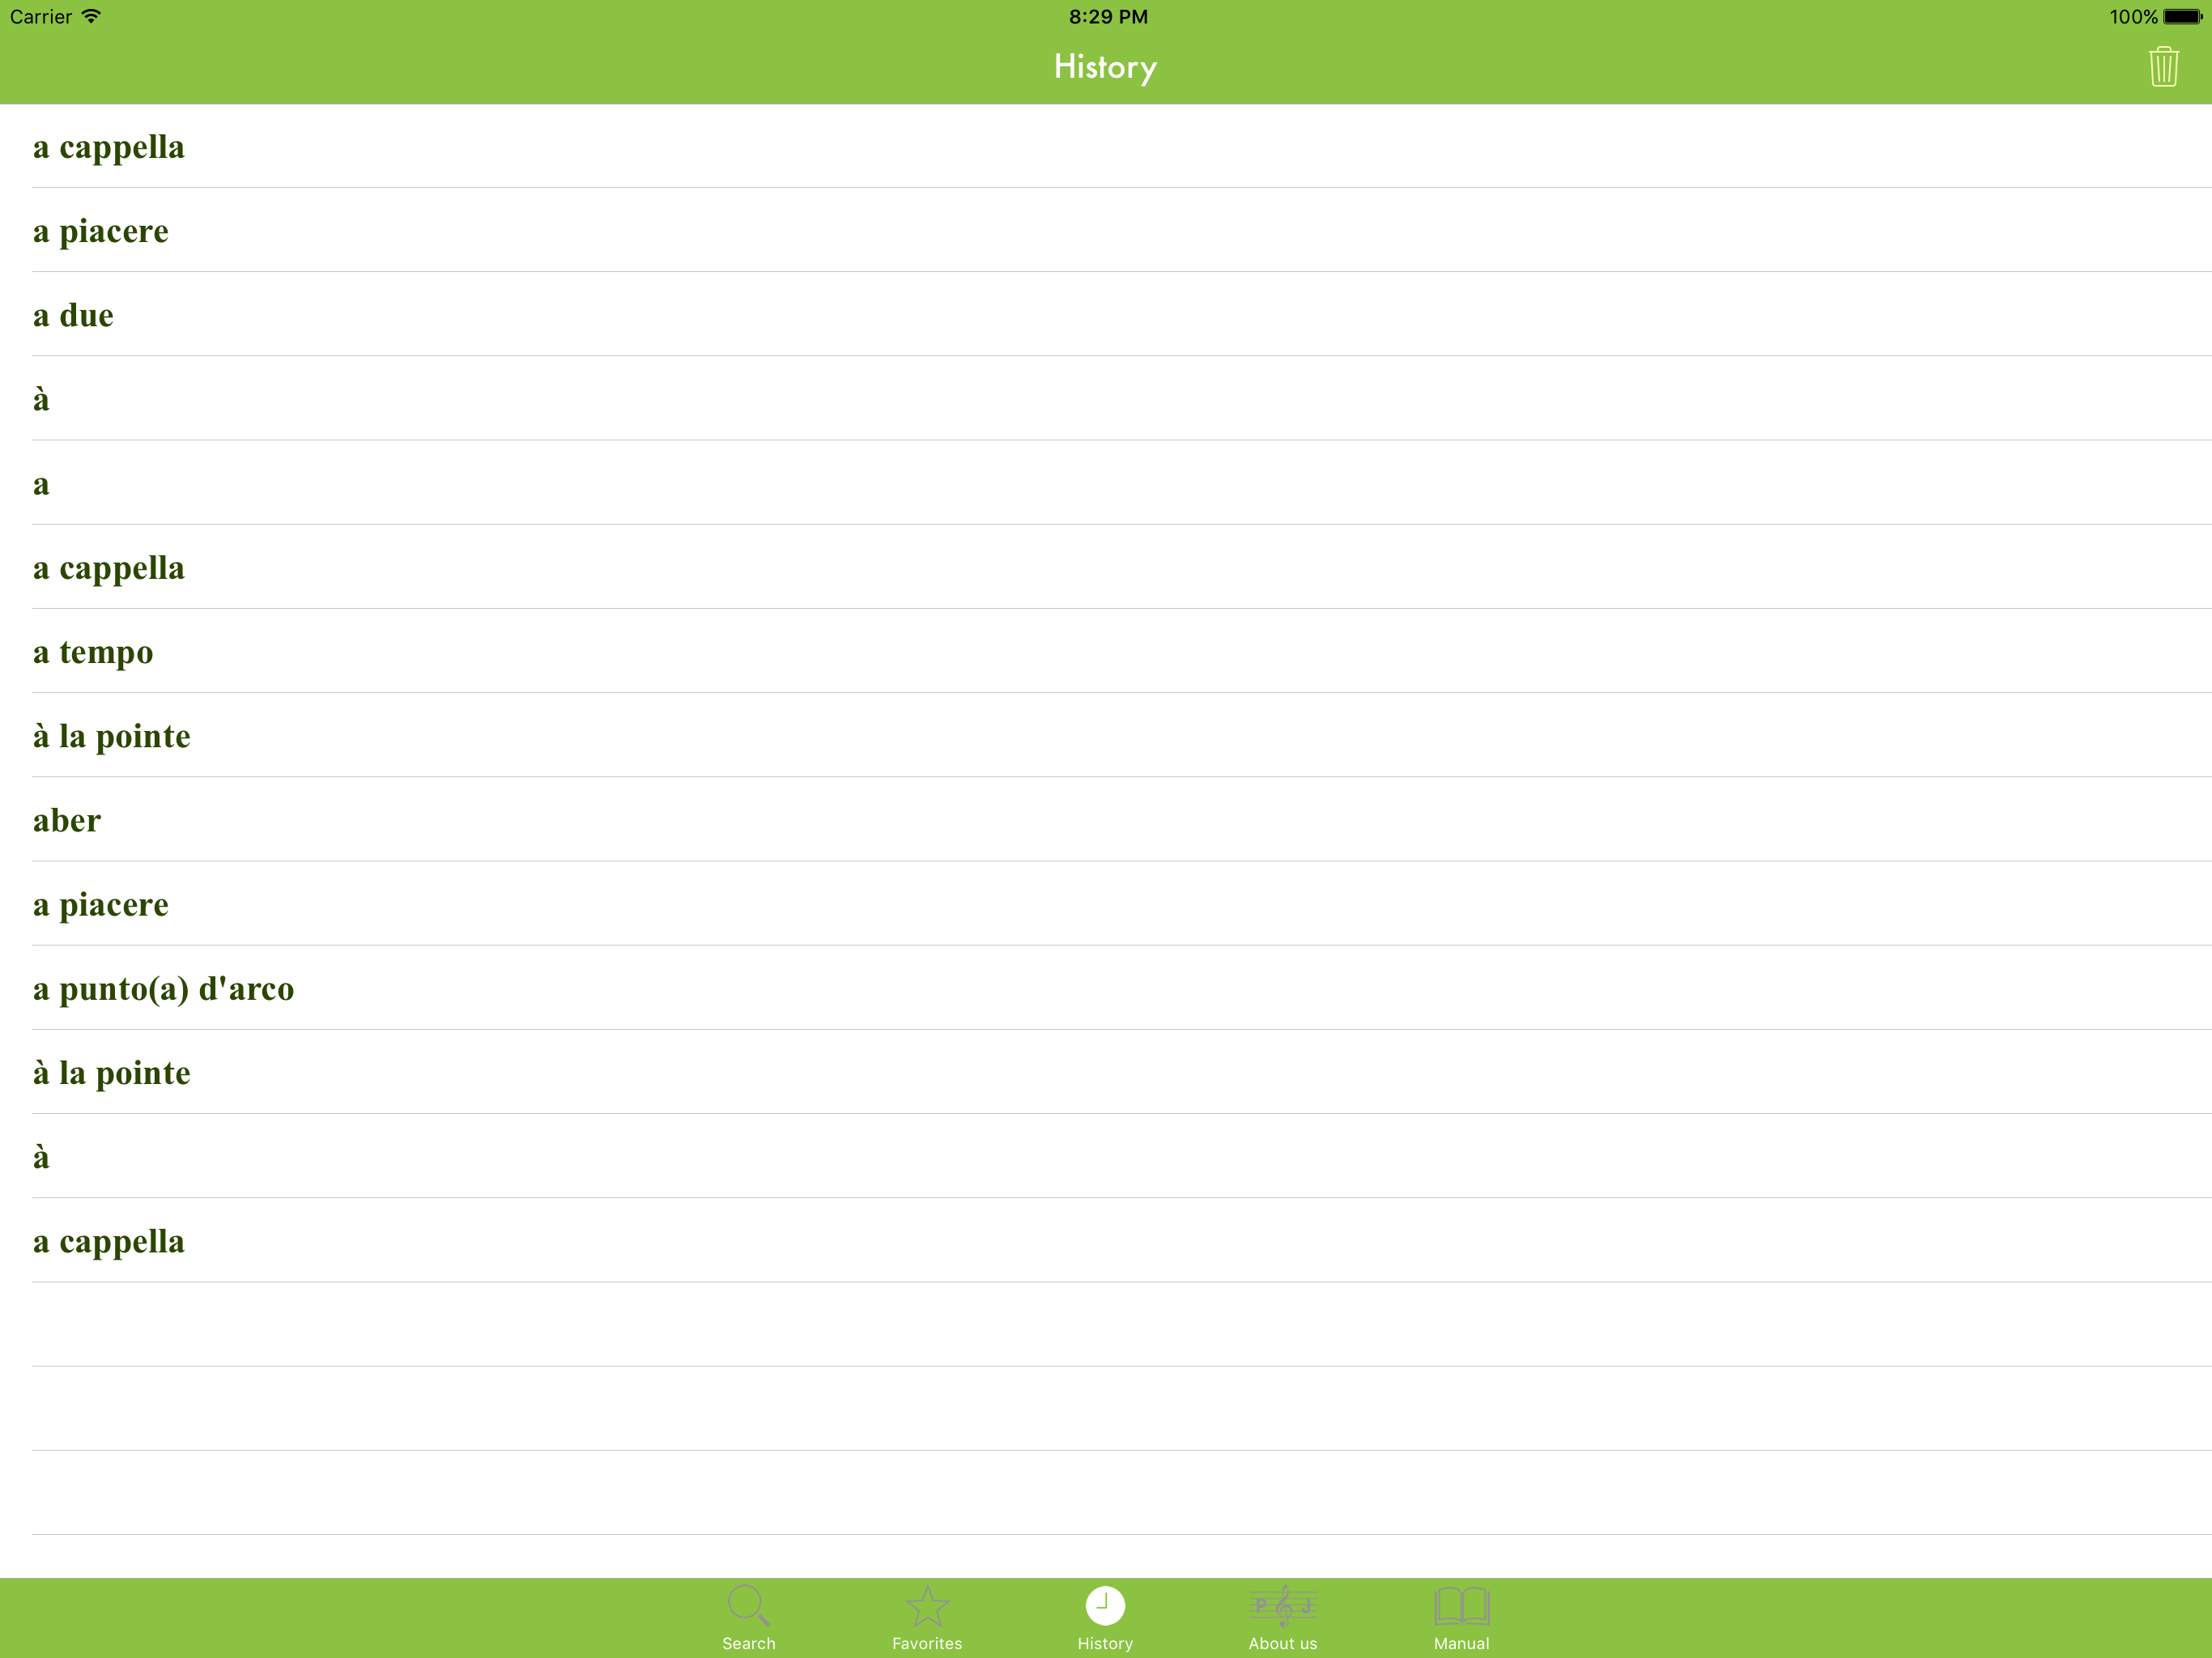Select the 'aber' history entry
Screen dimensions: 2212x1658
point(1106,819)
